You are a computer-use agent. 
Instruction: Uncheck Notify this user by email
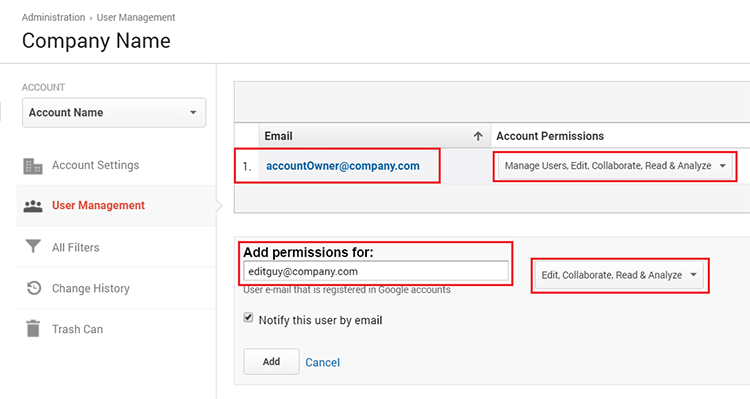click(x=248, y=318)
